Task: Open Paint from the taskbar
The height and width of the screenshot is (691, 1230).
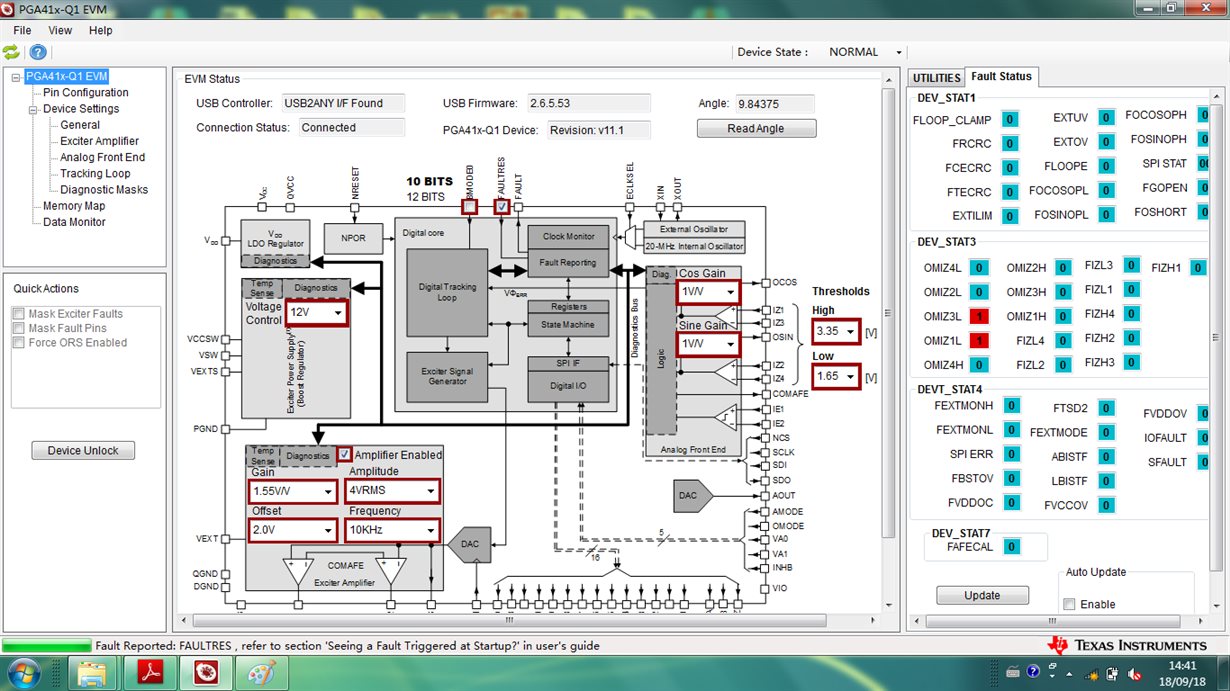Action: pos(260,673)
